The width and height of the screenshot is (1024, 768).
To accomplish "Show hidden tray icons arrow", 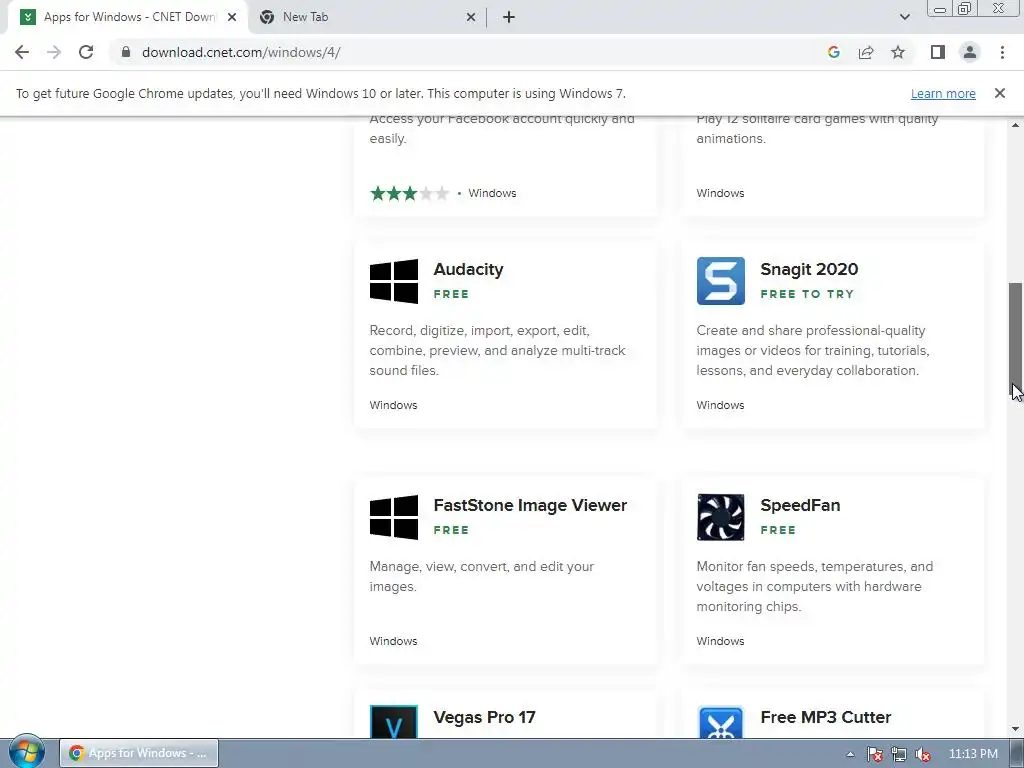I will 850,754.
